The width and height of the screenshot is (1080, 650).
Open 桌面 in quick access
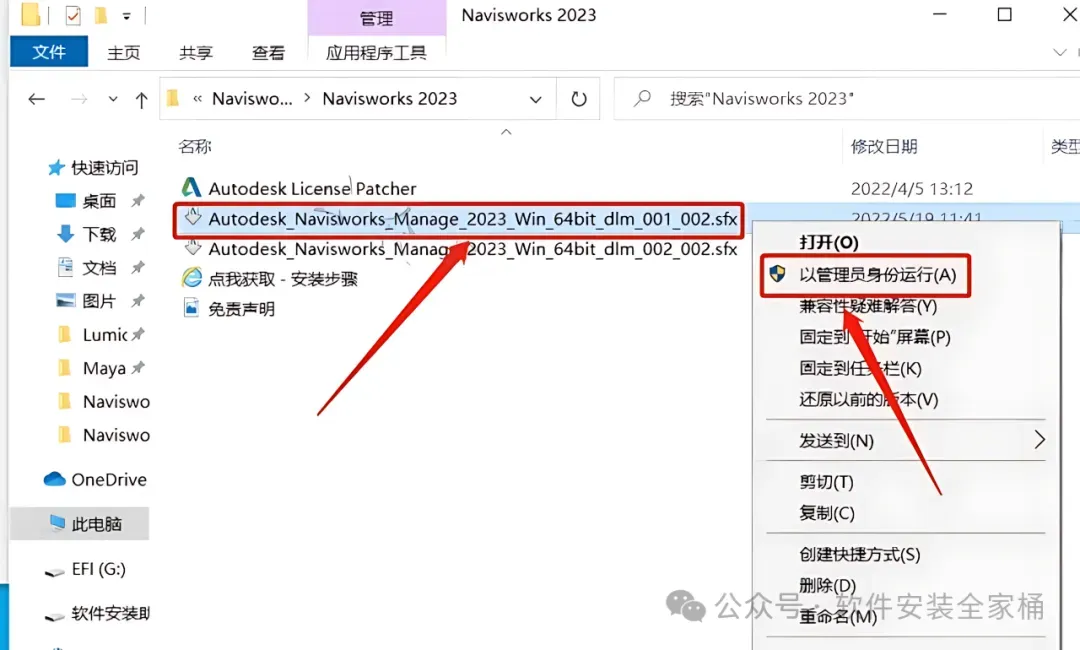pos(99,200)
